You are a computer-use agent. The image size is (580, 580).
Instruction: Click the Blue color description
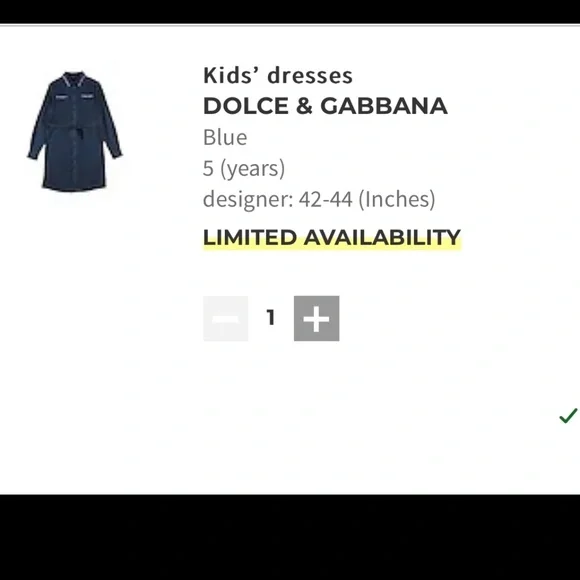pyautogui.click(x=225, y=138)
